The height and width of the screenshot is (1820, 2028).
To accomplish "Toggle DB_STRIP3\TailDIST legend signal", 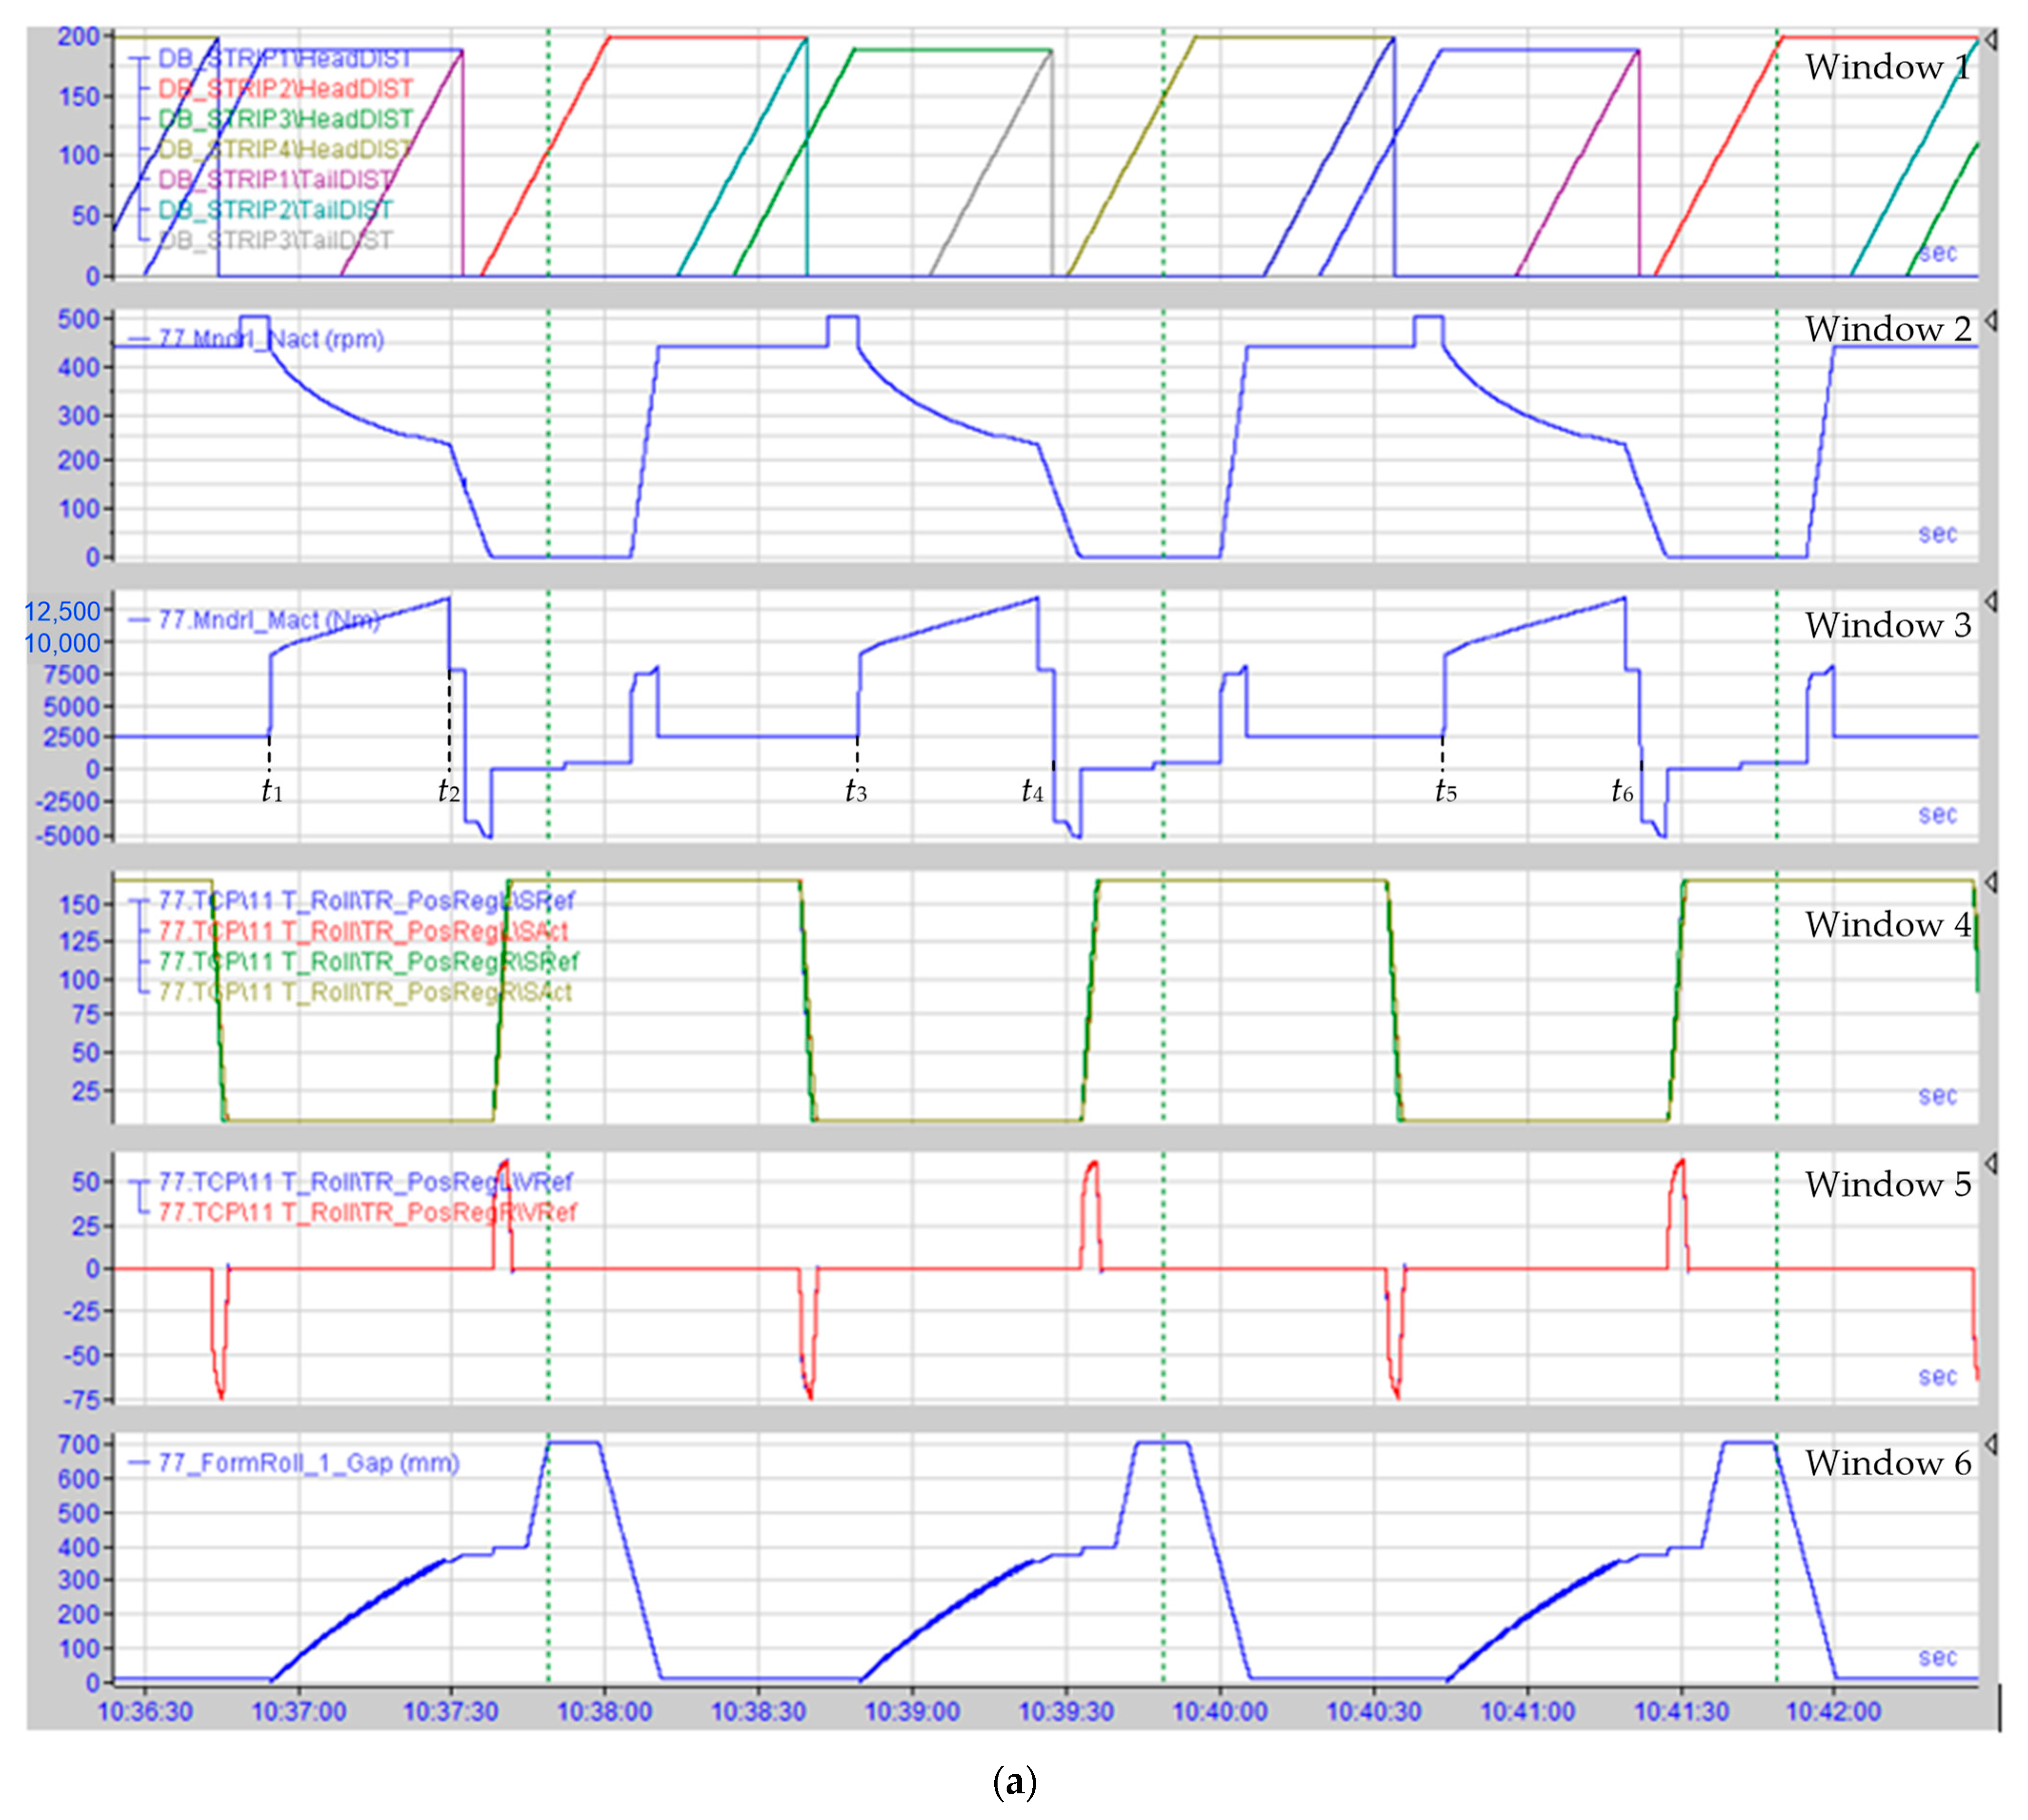I will [x=275, y=240].
